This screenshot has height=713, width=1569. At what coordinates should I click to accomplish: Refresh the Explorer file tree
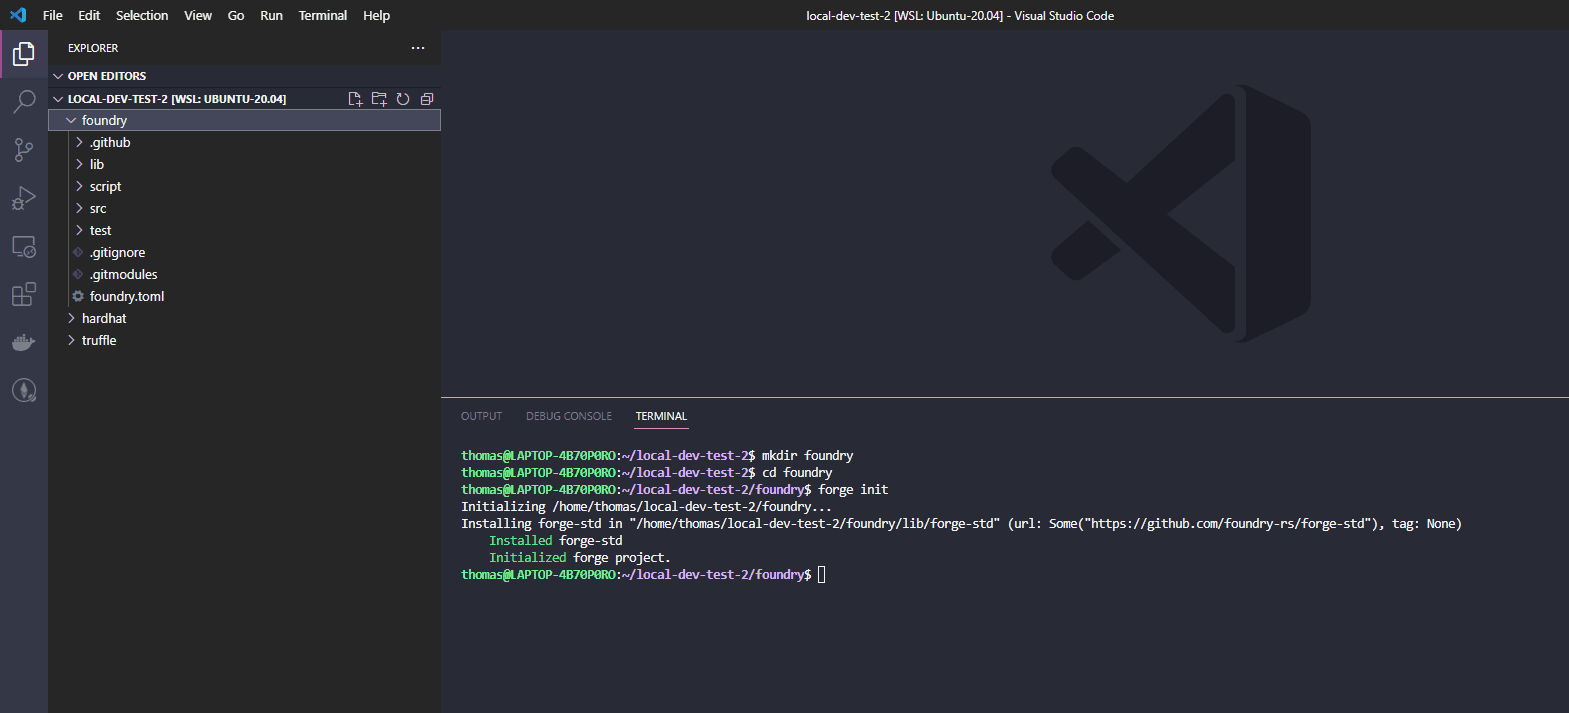coord(403,99)
